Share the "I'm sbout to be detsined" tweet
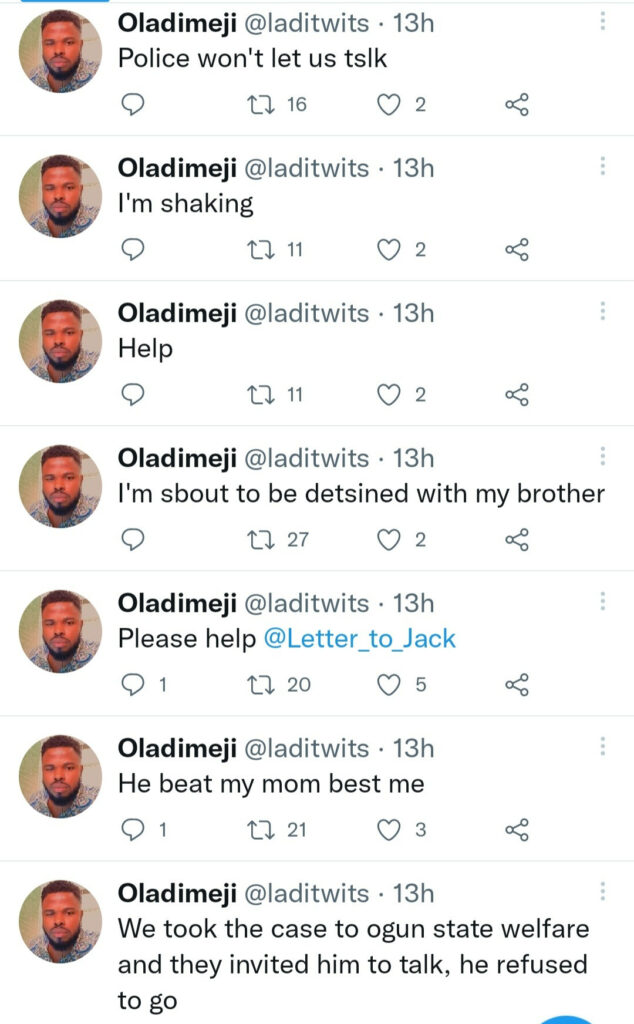The width and height of the screenshot is (634, 1024). (516, 540)
